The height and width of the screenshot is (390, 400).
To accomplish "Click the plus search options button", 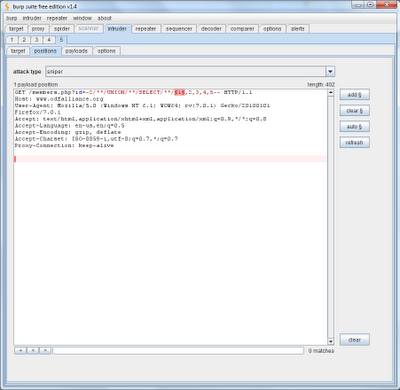I will click(x=20, y=350).
